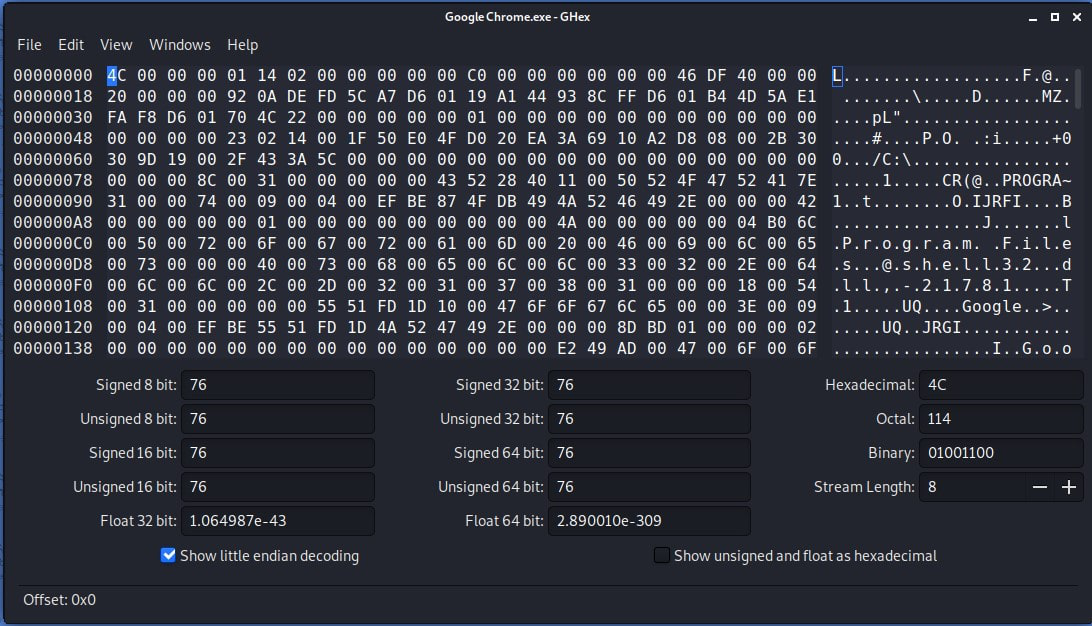Focus the Stream Length input field

coord(973,487)
